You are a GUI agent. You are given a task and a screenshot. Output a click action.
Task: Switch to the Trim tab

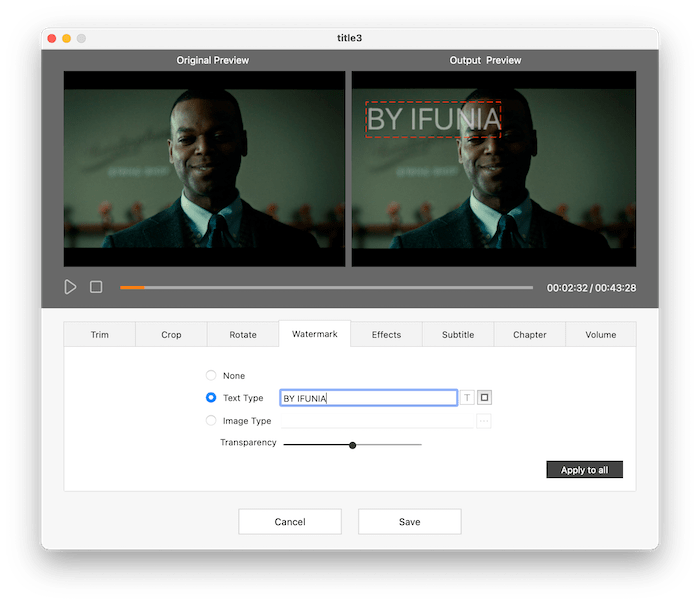pos(99,335)
